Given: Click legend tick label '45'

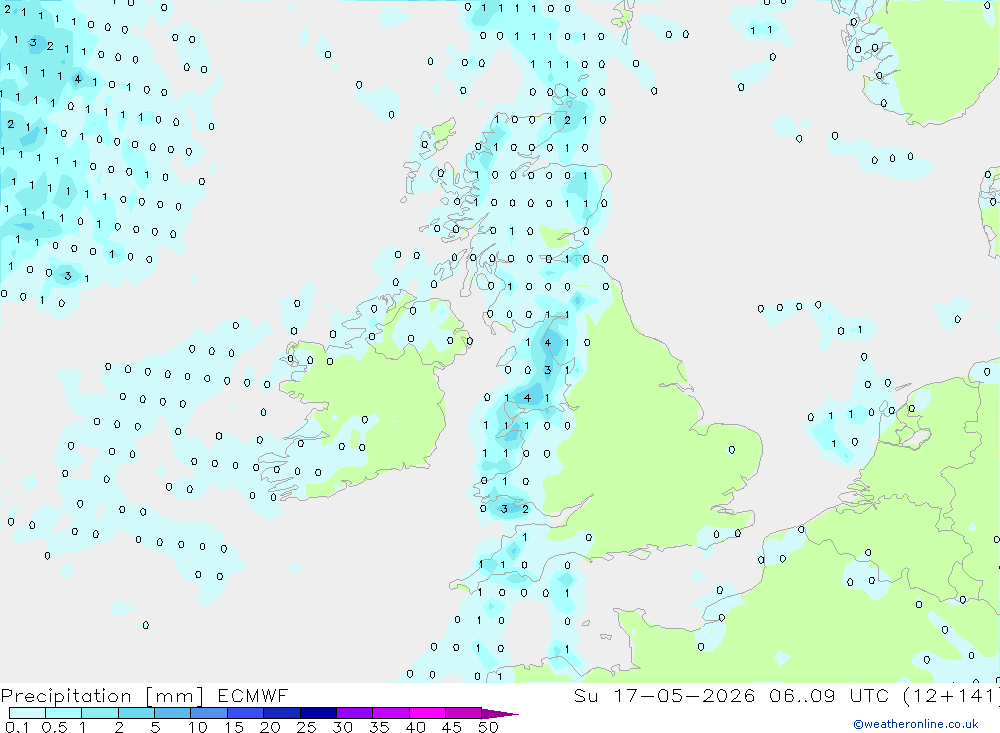Looking at the screenshot, I should (x=452, y=727).
